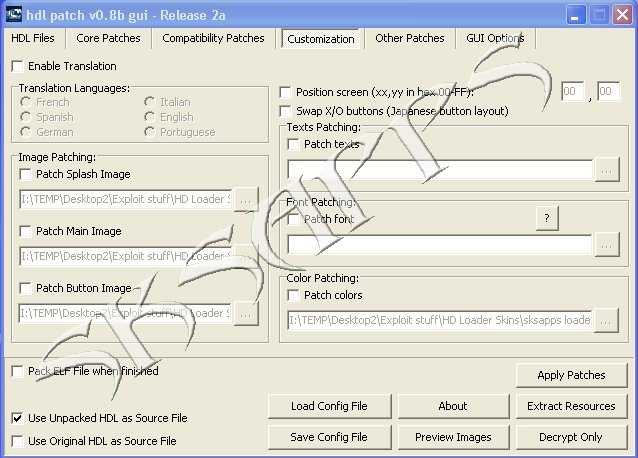Screen dimensions: 638x458
Task: Click the second position hex field
Action: 609,92
